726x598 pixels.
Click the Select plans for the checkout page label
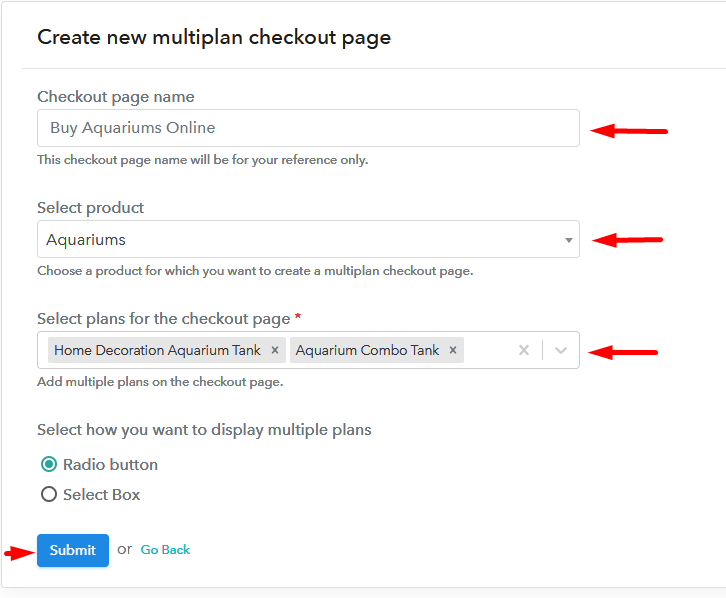pyautogui.click(x=164, y=319)
